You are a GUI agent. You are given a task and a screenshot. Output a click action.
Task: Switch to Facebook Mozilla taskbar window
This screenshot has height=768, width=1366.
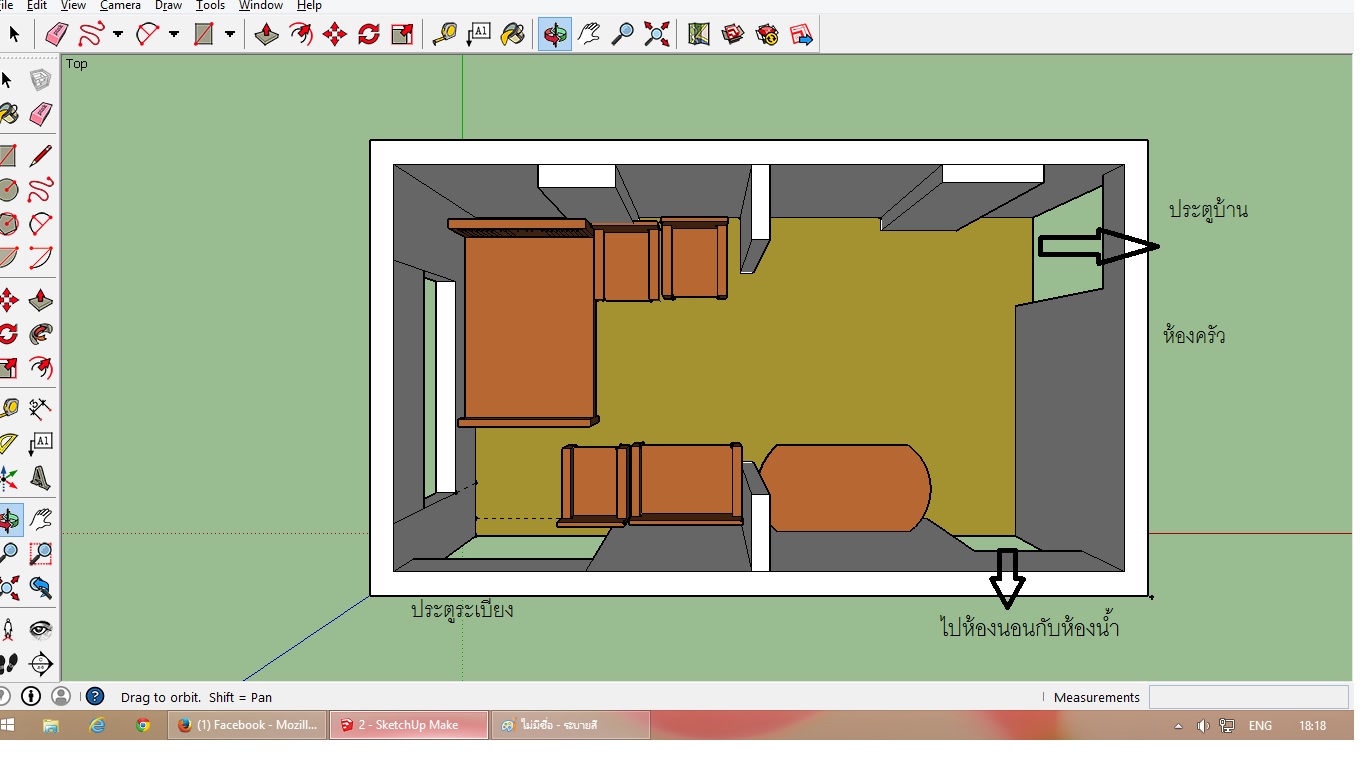point(247,725)
